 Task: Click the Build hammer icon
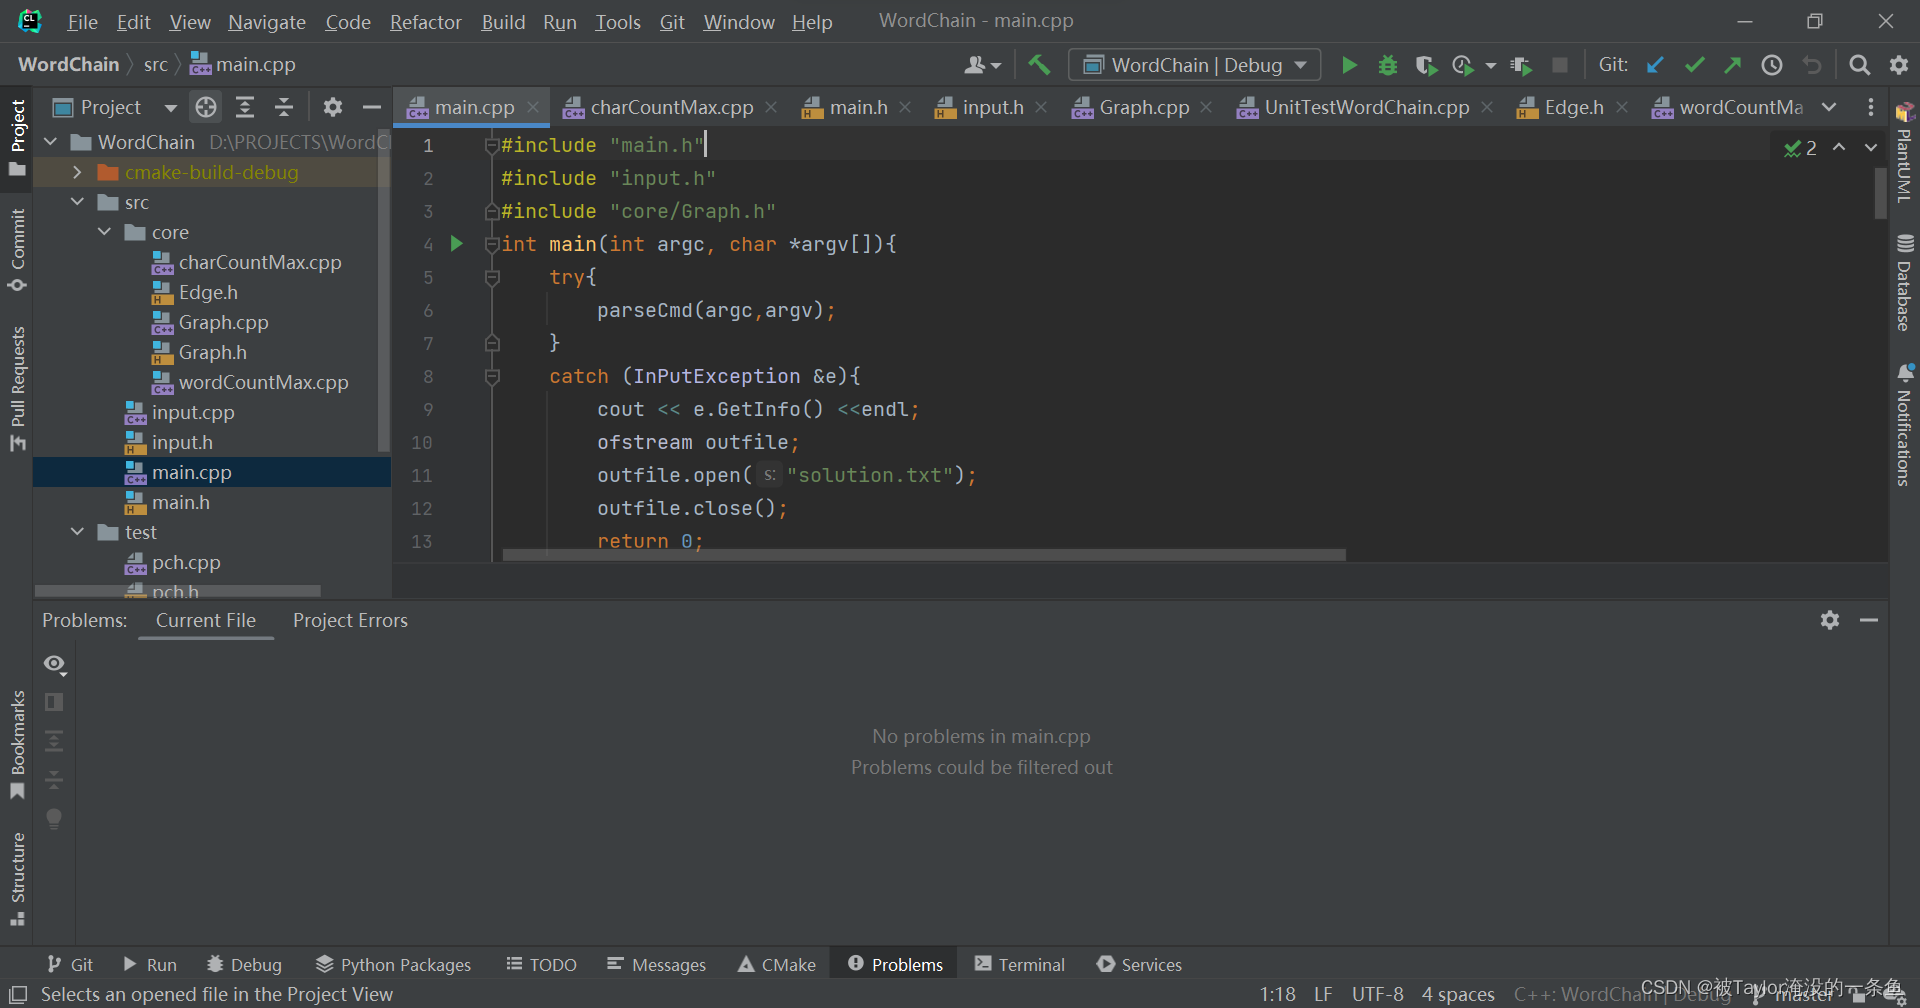(1039, 65)
